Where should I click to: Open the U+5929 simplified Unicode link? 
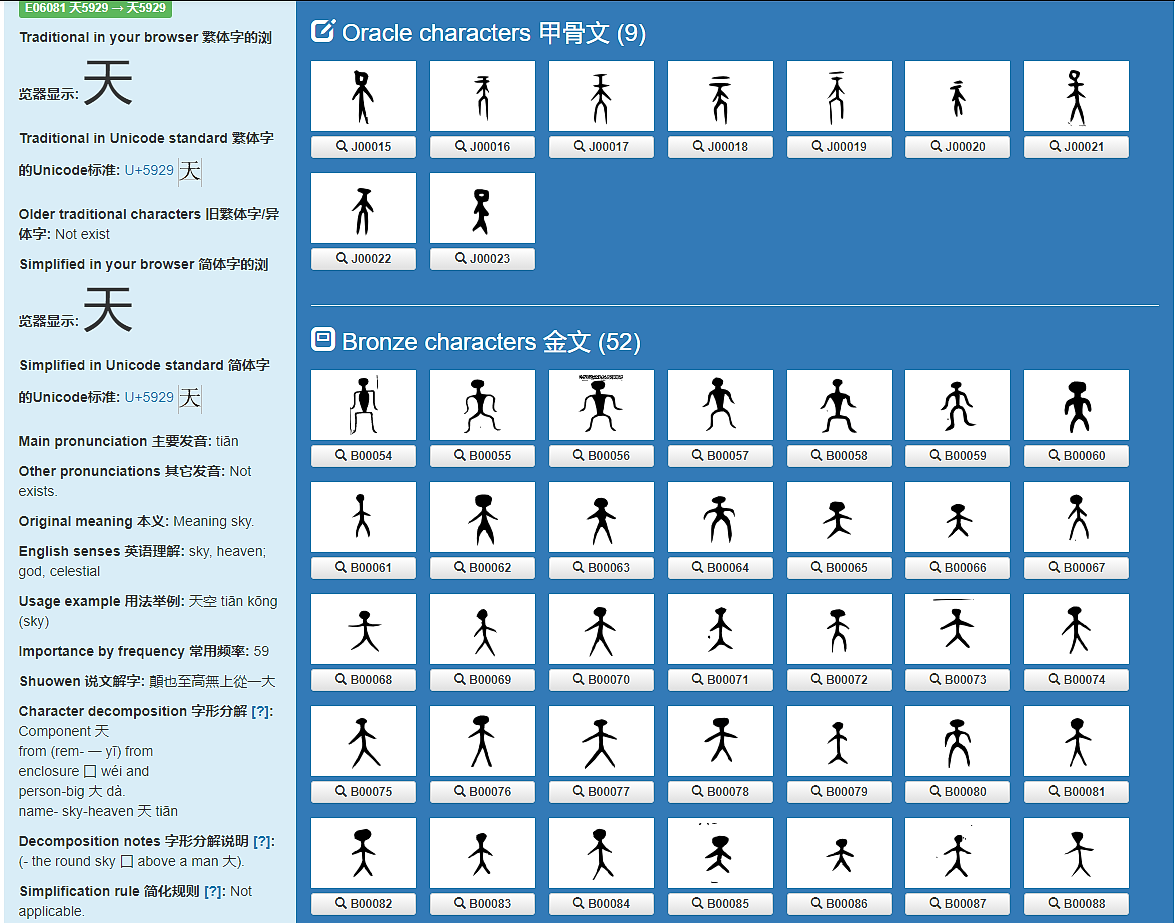[149, 397]
